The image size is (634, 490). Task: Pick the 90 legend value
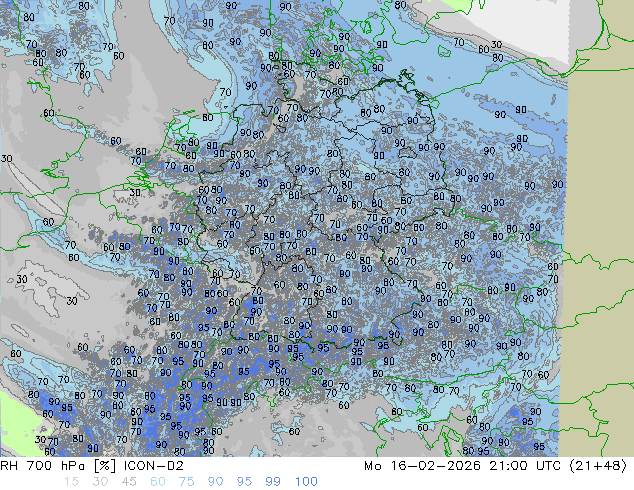[x=216, y=482]
